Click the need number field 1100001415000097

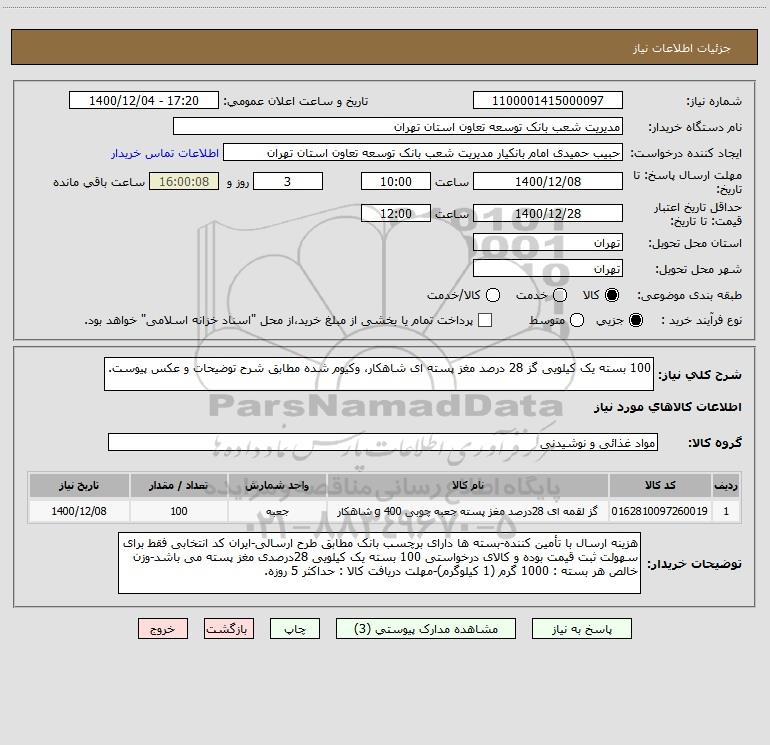(x=548, y=101)
